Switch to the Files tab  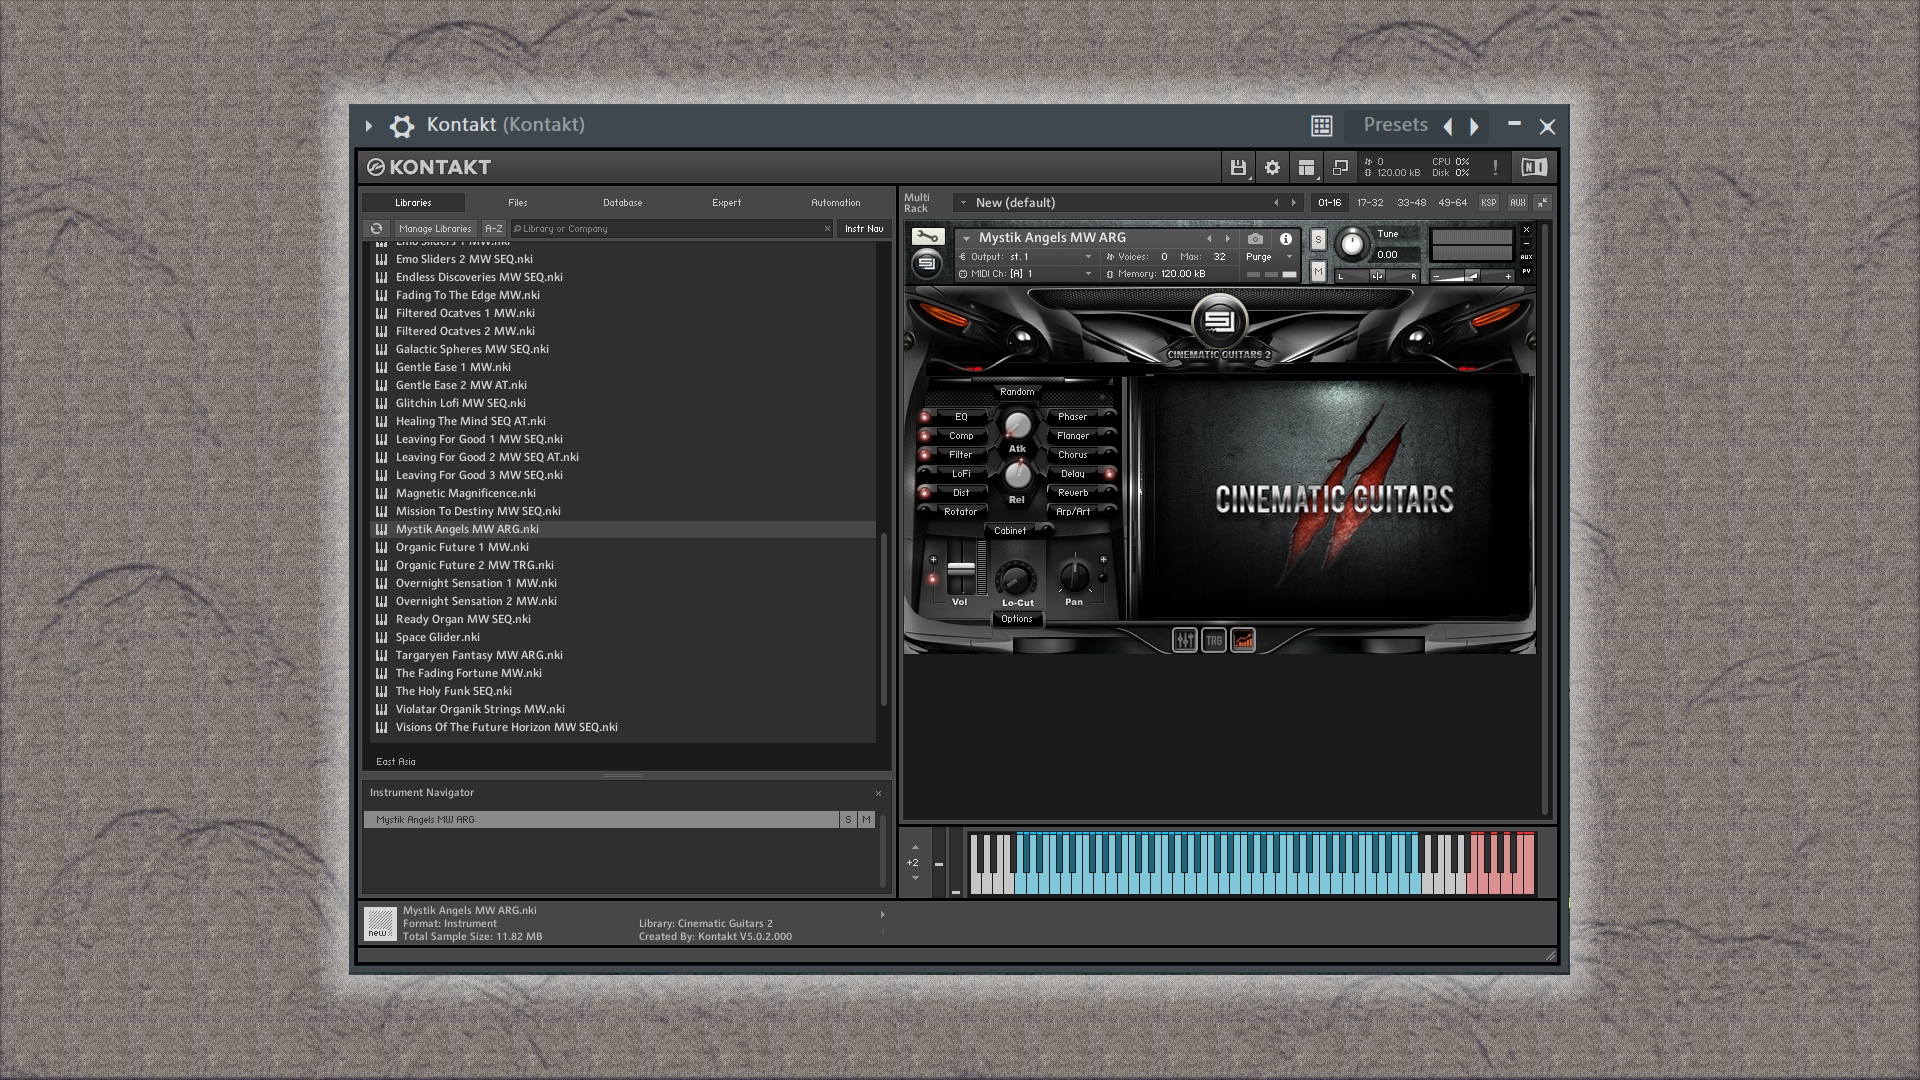(517, 203)
